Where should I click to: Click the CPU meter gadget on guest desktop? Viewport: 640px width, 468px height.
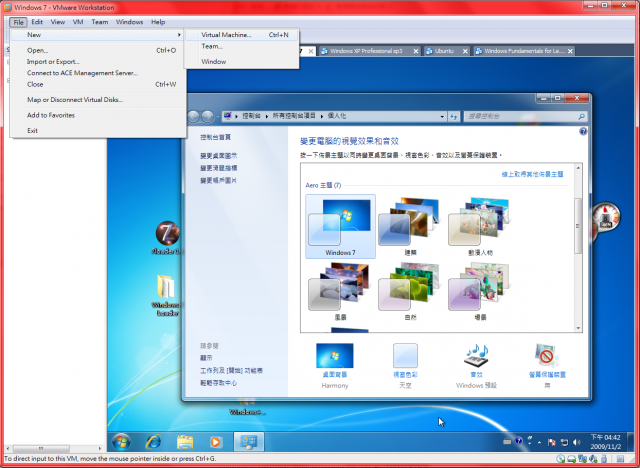(x=605, y=218)
